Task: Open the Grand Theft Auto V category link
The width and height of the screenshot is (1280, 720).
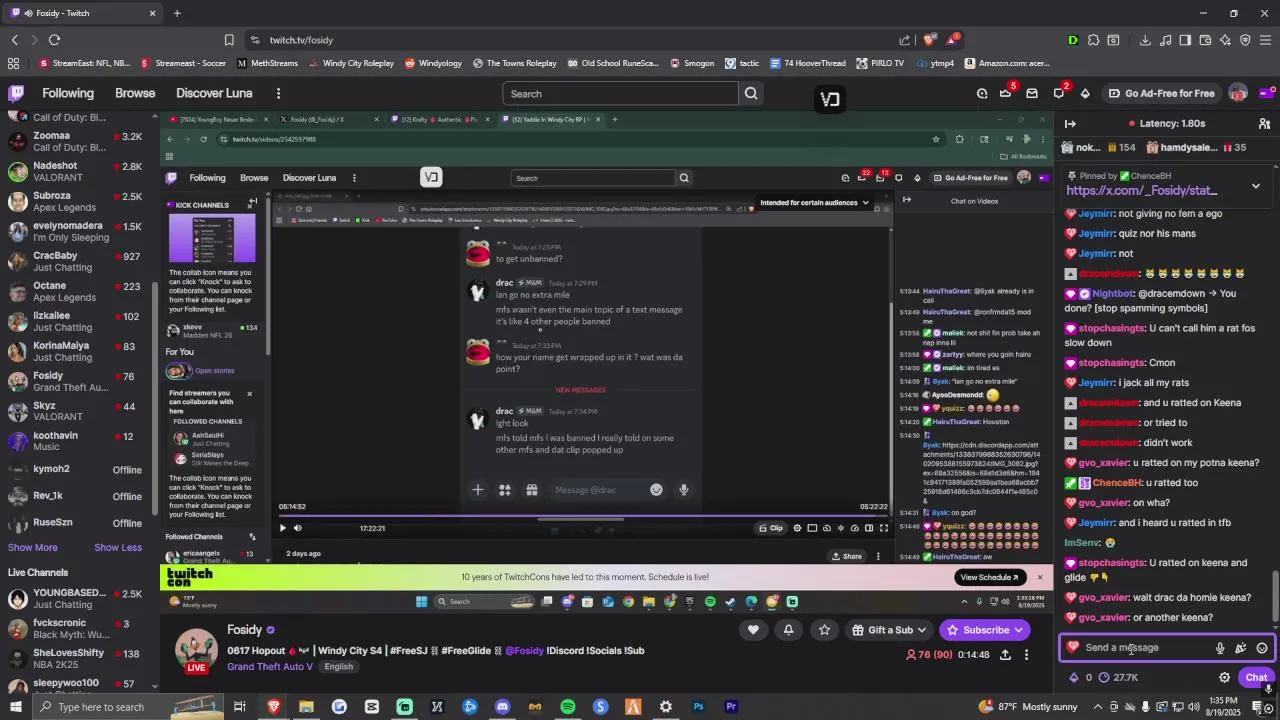Action: (270, 667)
